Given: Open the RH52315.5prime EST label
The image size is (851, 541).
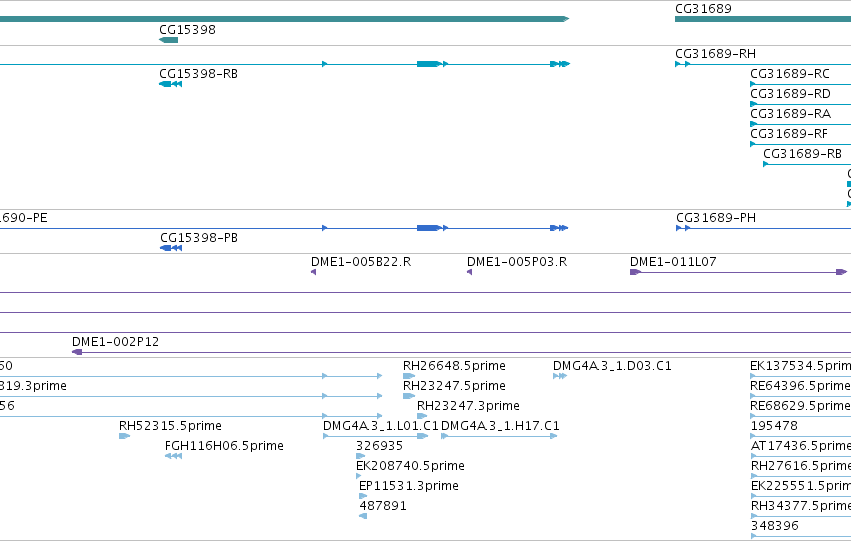Looking at the screenshot, I should [170, 426].
